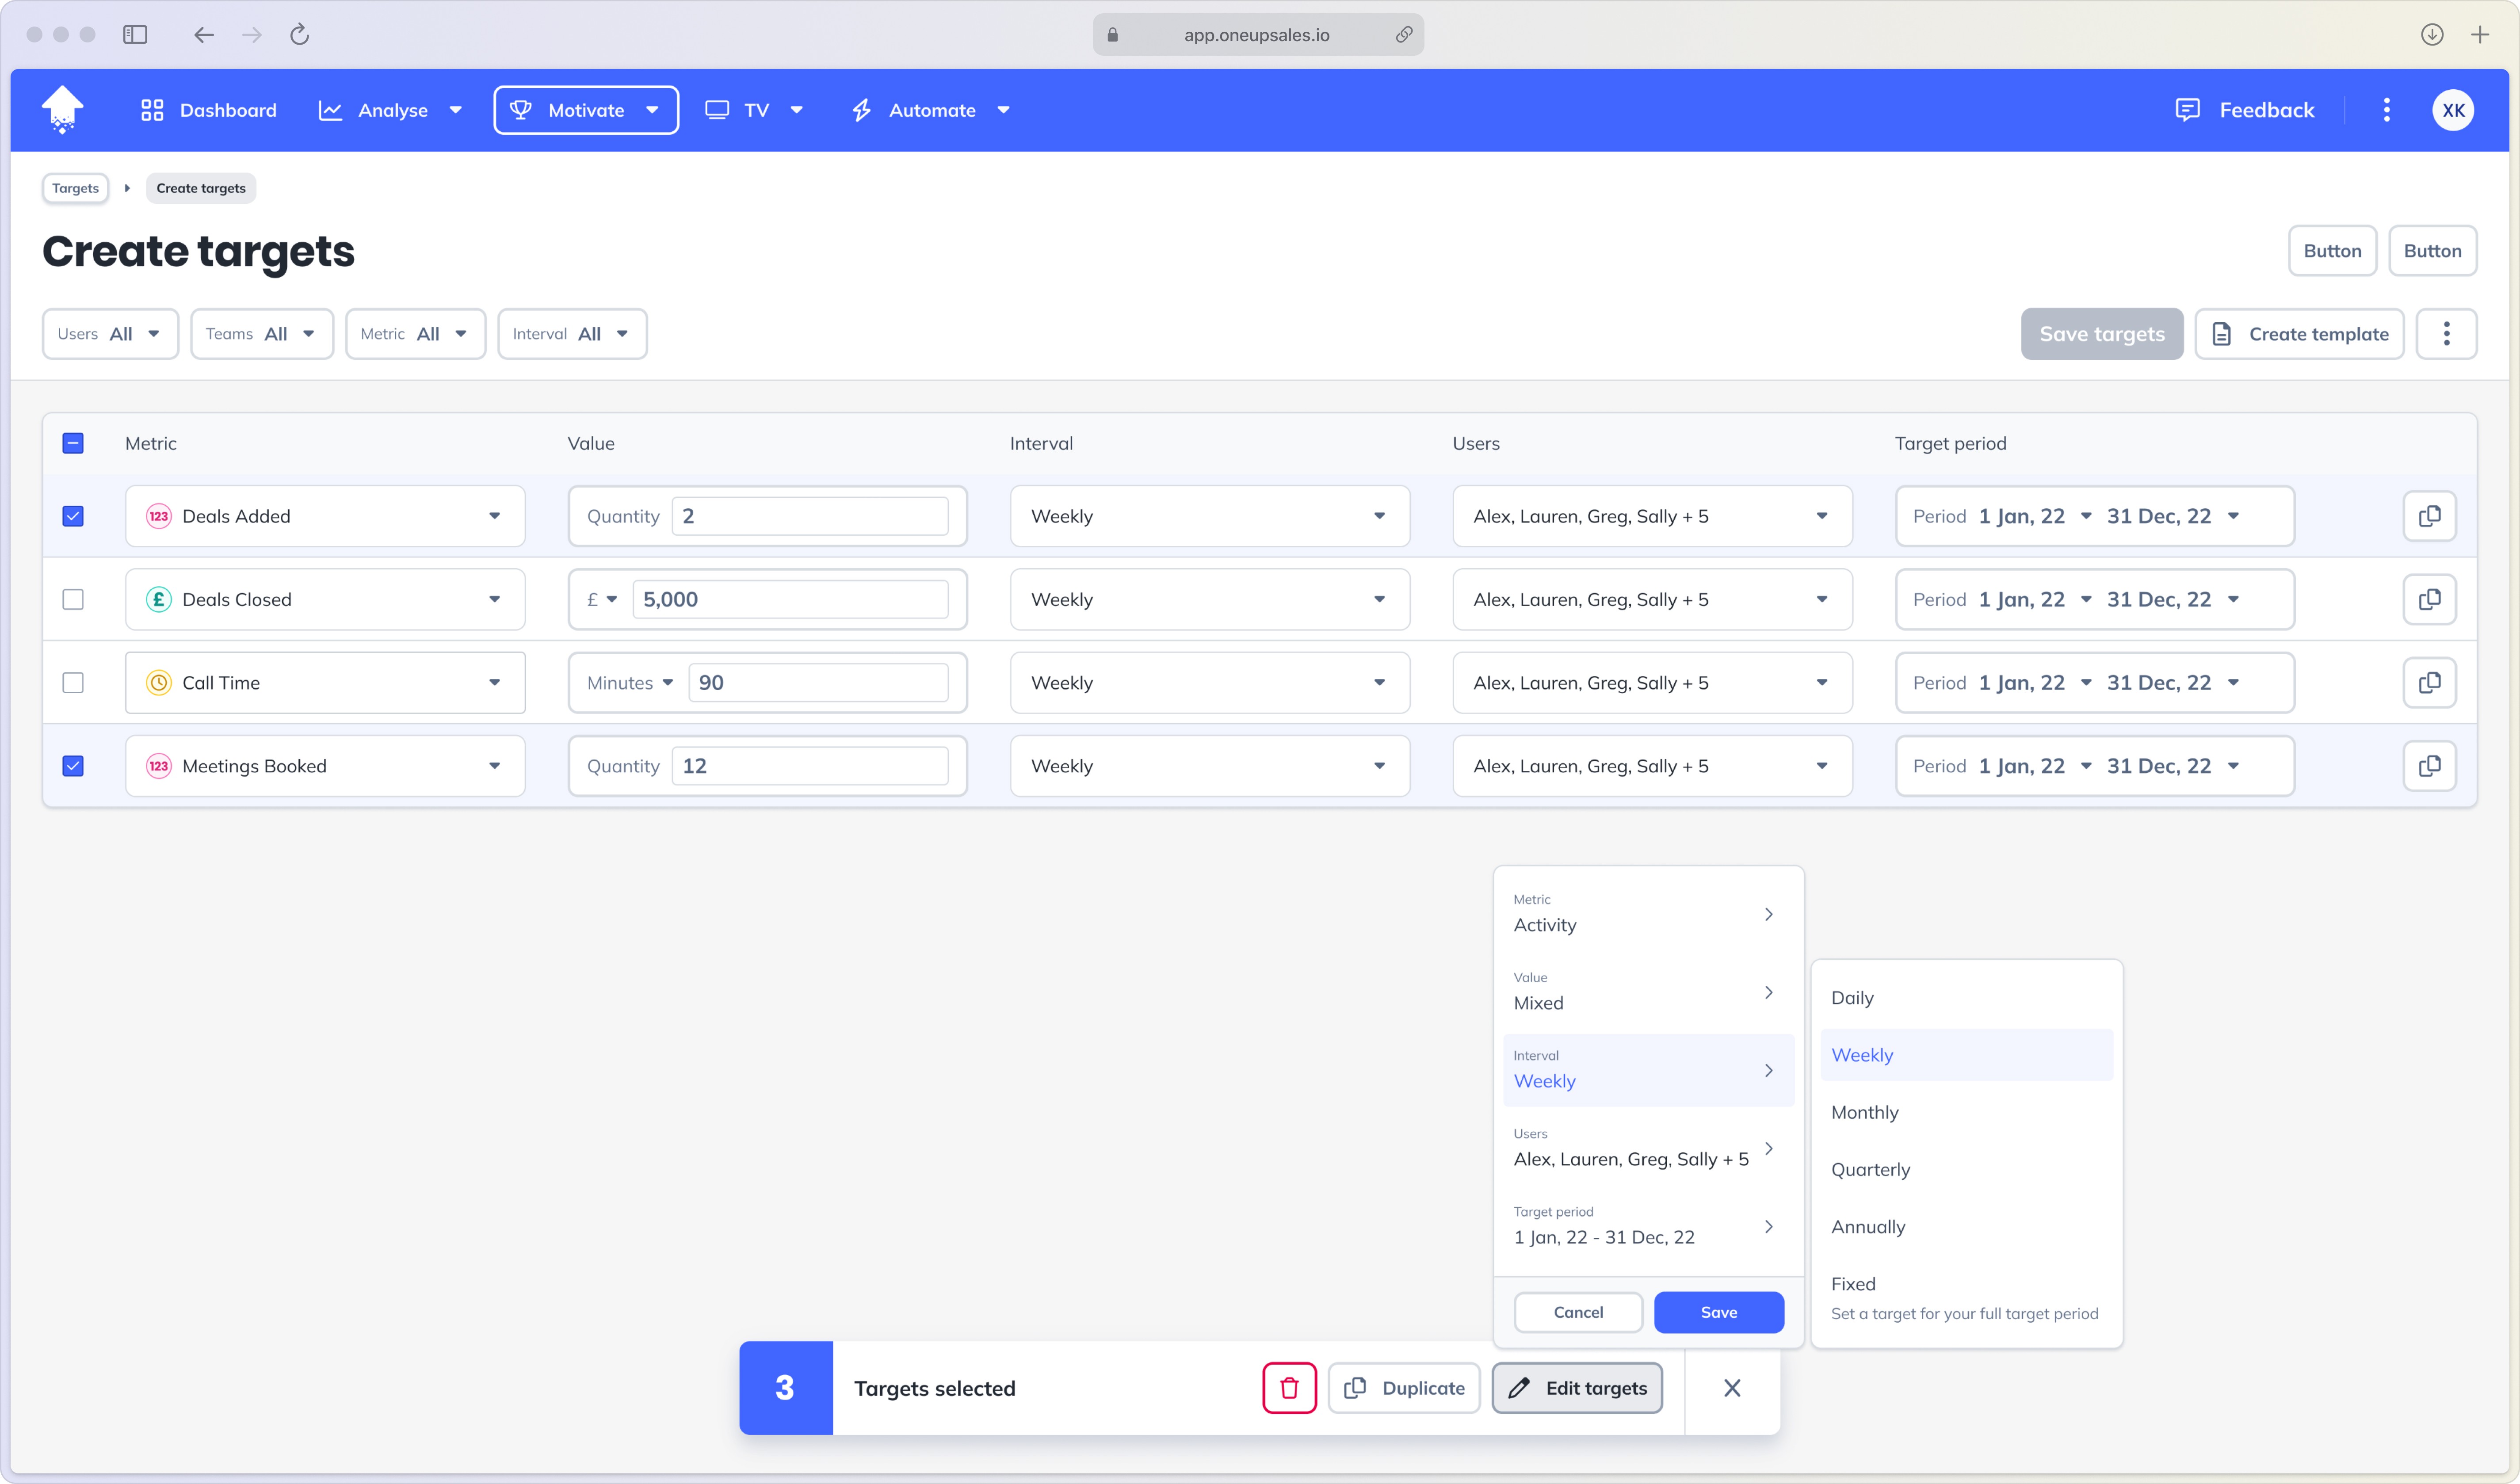Select Weekly from the interval options
This screenshot has height=1484, width=2520.
tap(1861, 1055)
